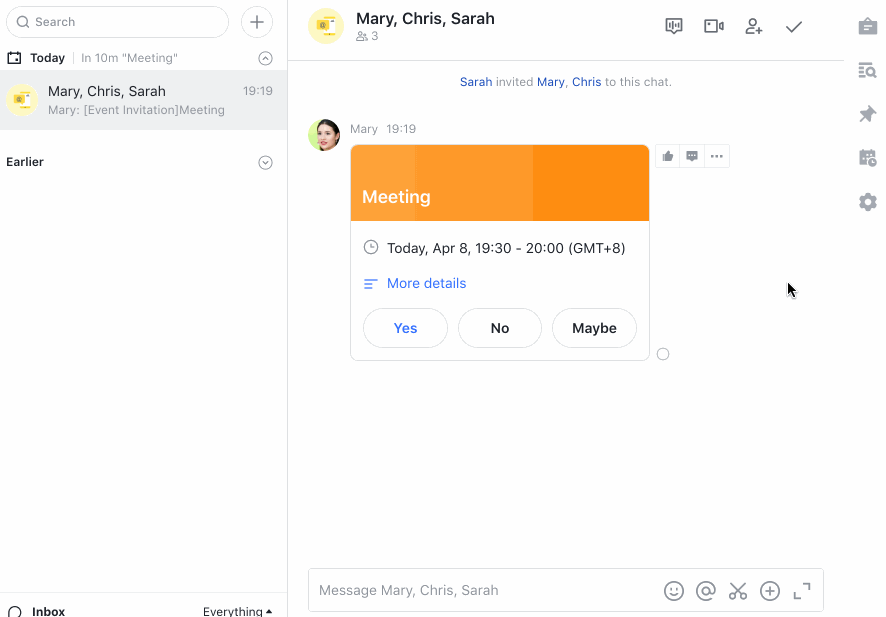
Task: Click the member count 3 in header
Action: click(367, 36)
